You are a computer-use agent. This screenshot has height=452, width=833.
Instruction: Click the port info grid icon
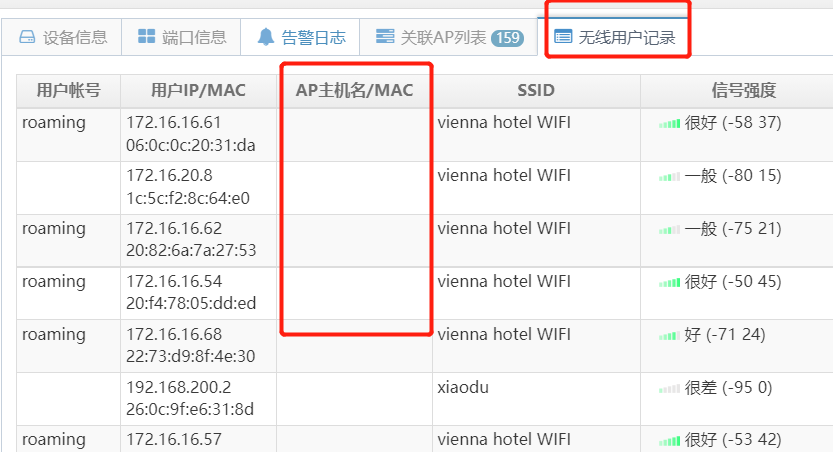coord(144,38)
